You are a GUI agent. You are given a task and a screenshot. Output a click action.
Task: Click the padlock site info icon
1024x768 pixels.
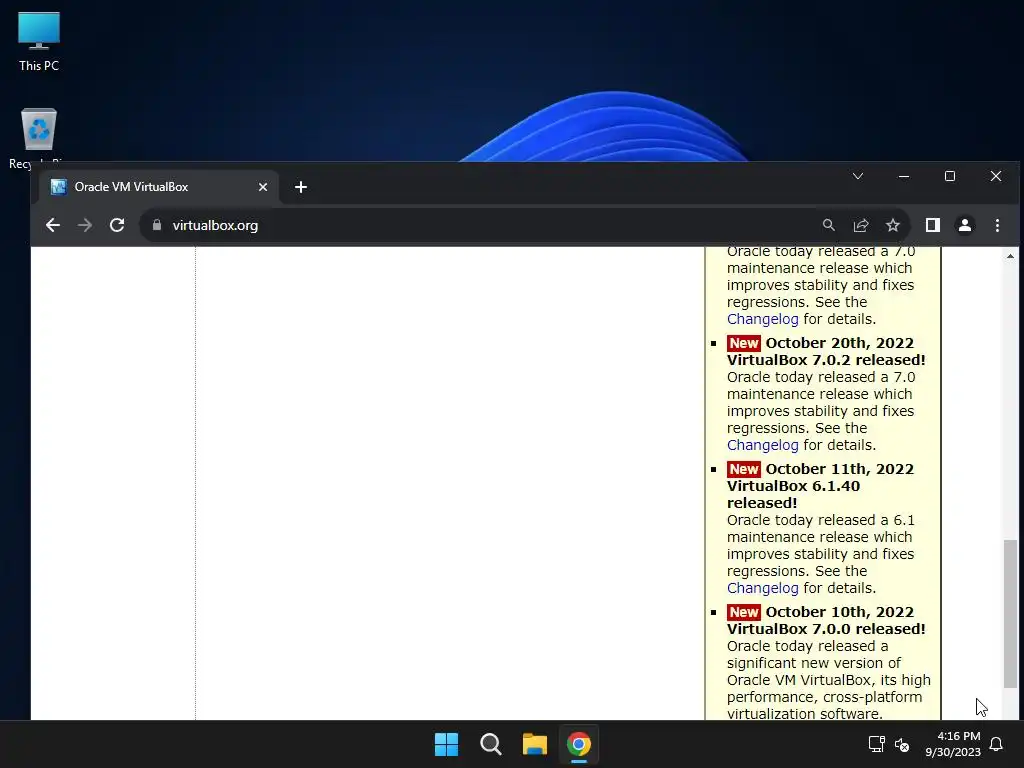point(157,225)
